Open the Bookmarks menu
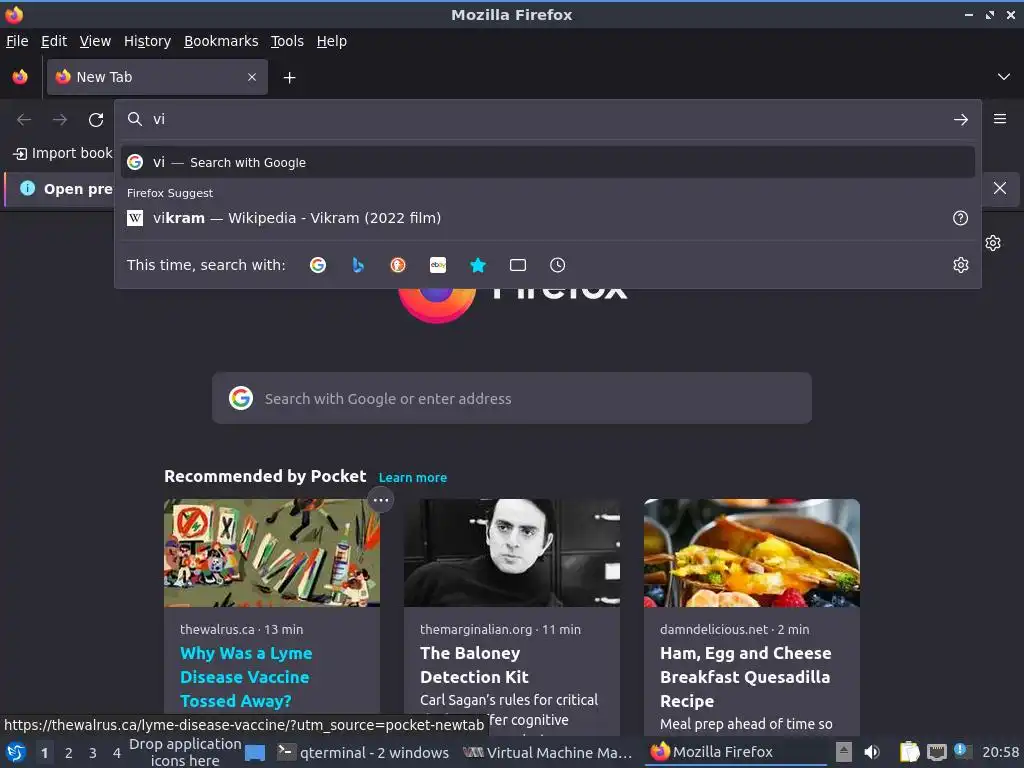1024x768 pixels. point(221,41)
